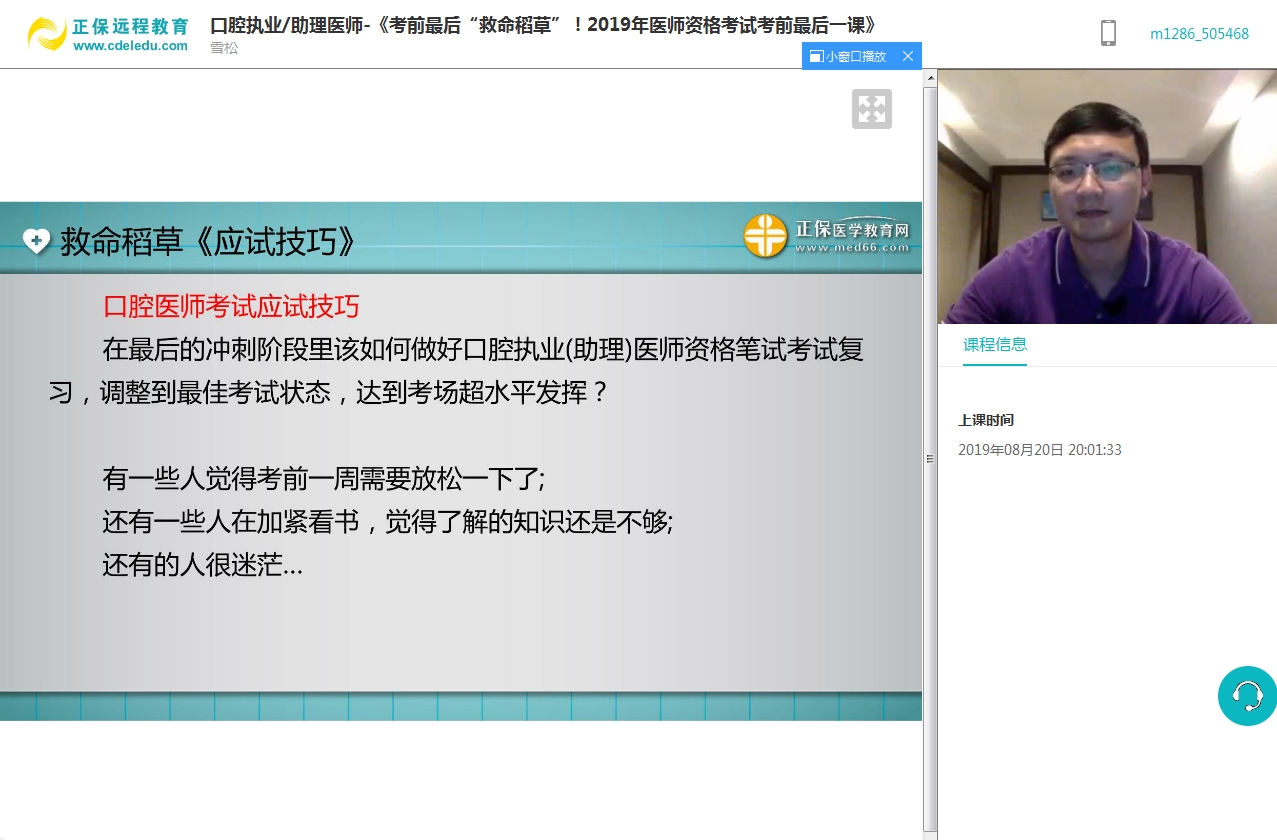The height and width of the screenshot is (840, 1277).
Task: Open customer service headset chat
Action: tap(1247, 695)
